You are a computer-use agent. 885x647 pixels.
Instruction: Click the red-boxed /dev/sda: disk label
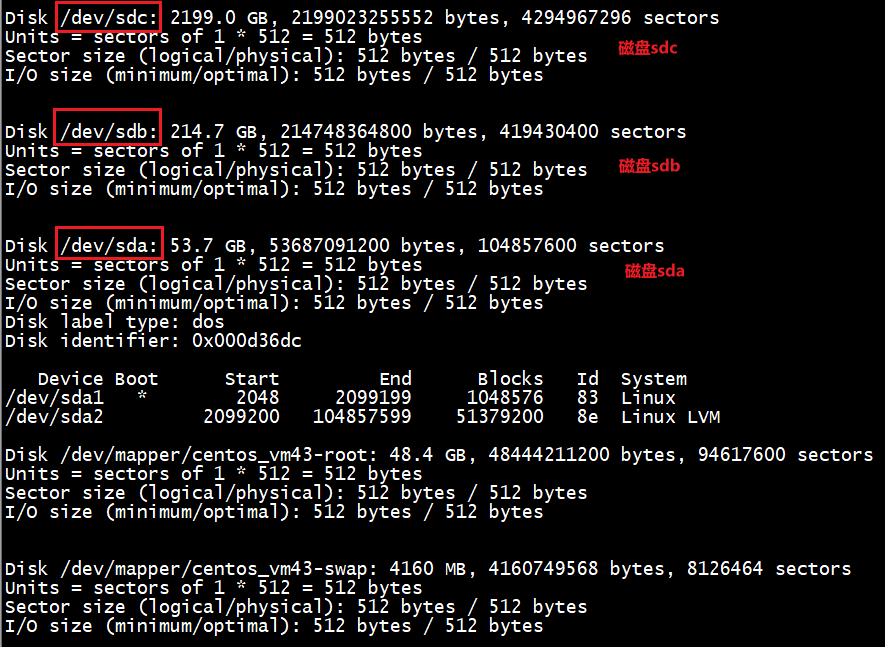(108, 246)
